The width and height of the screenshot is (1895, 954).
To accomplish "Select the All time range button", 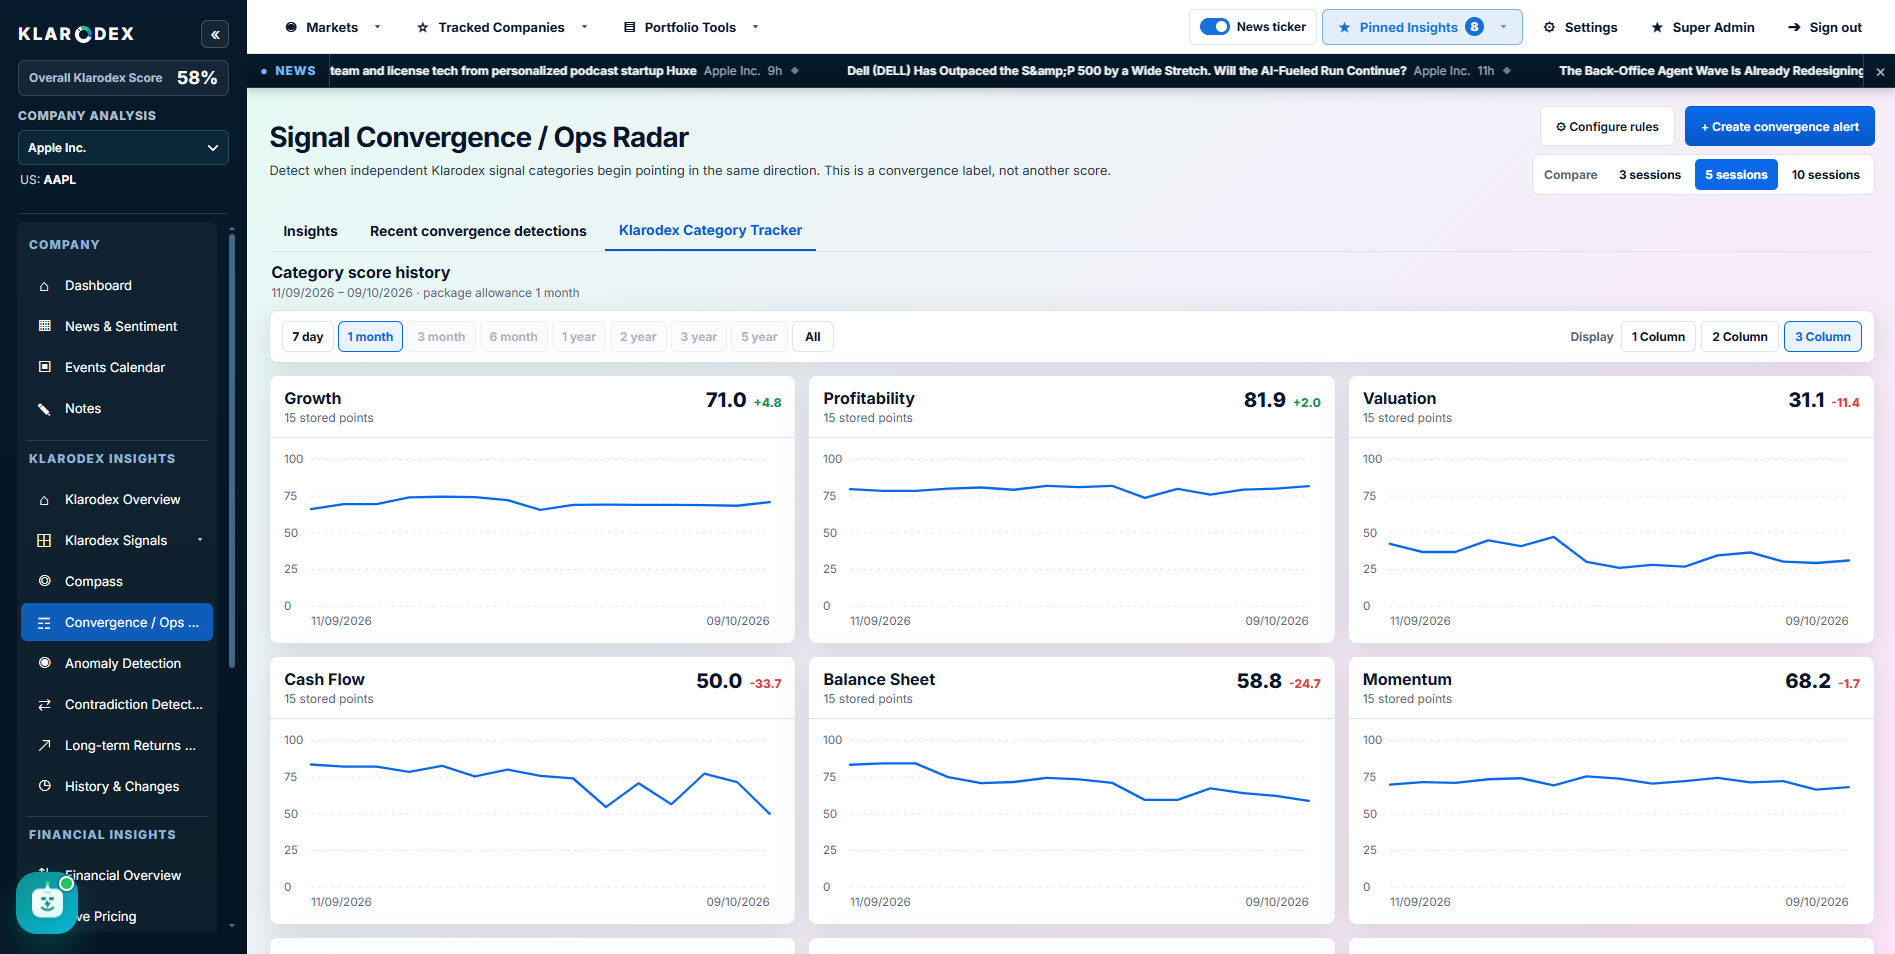I will (812, 337).
